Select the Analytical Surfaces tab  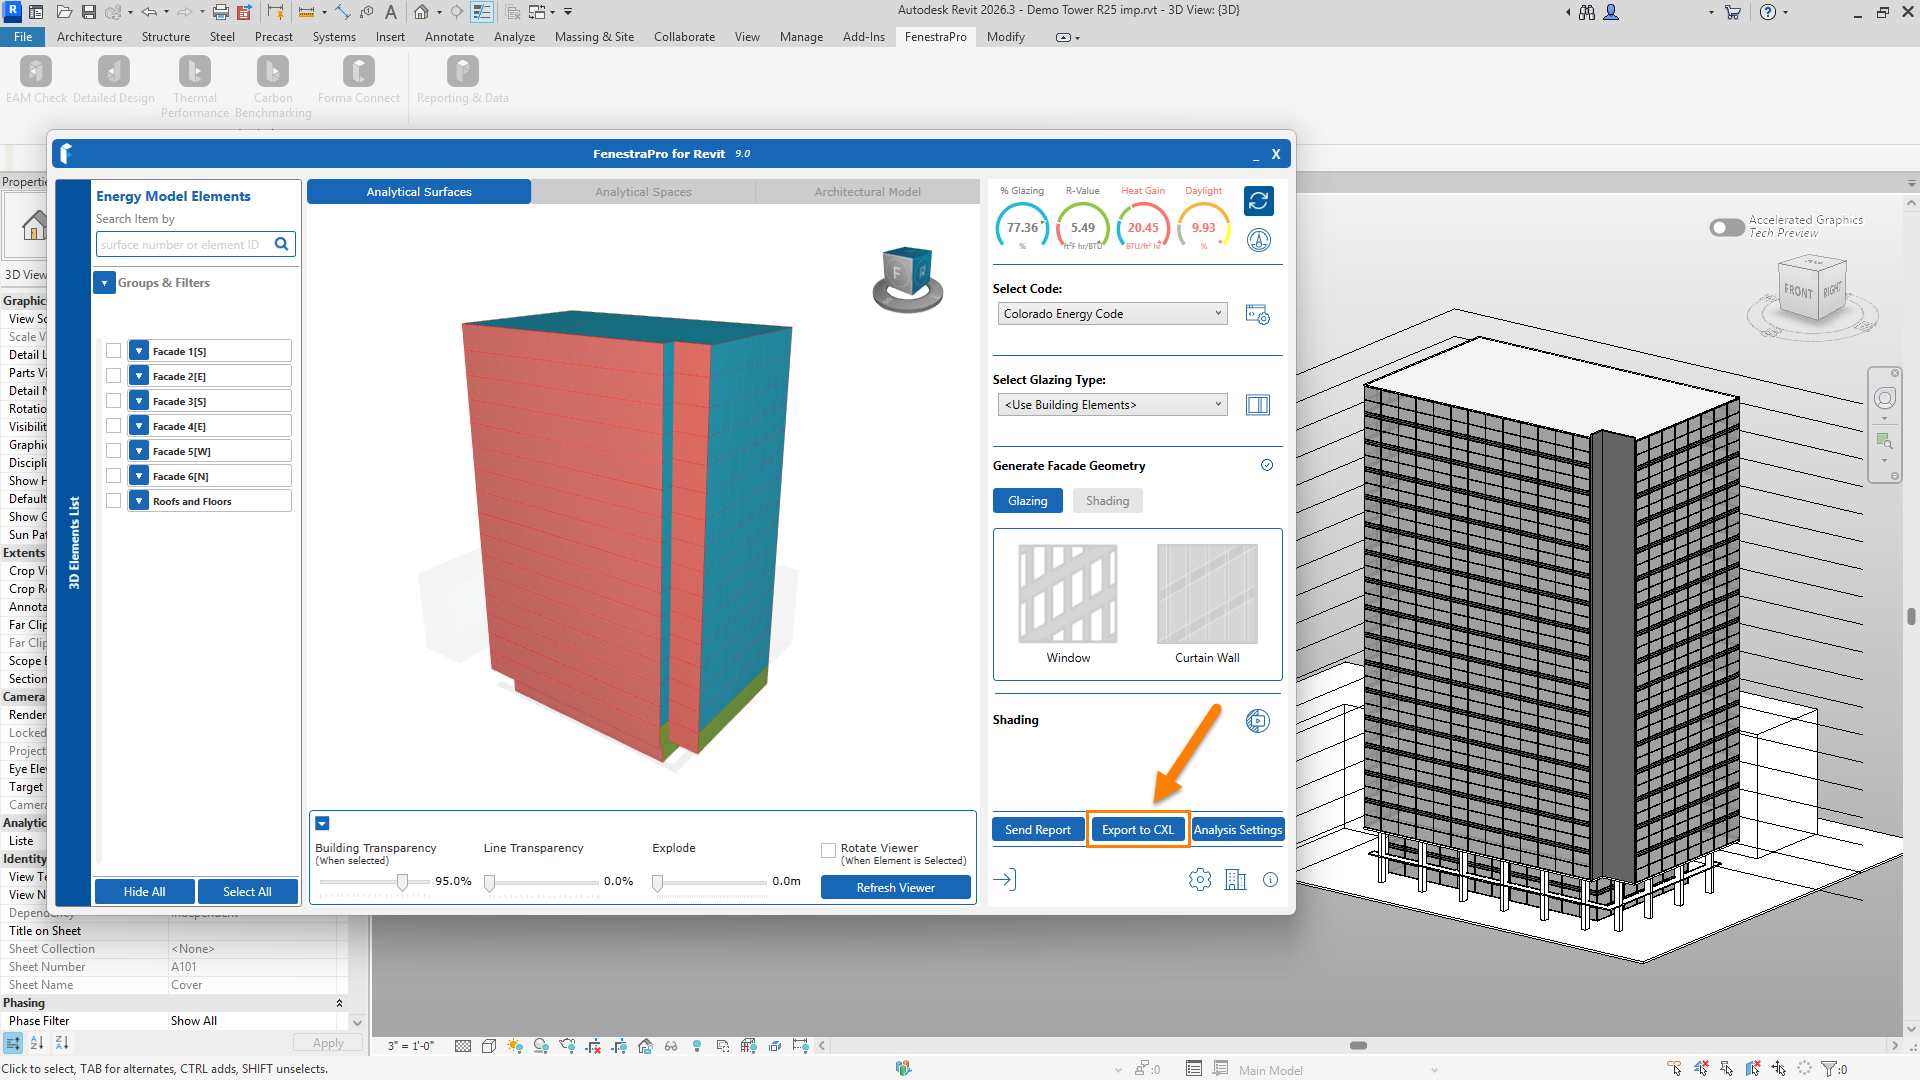coord(419,192)
